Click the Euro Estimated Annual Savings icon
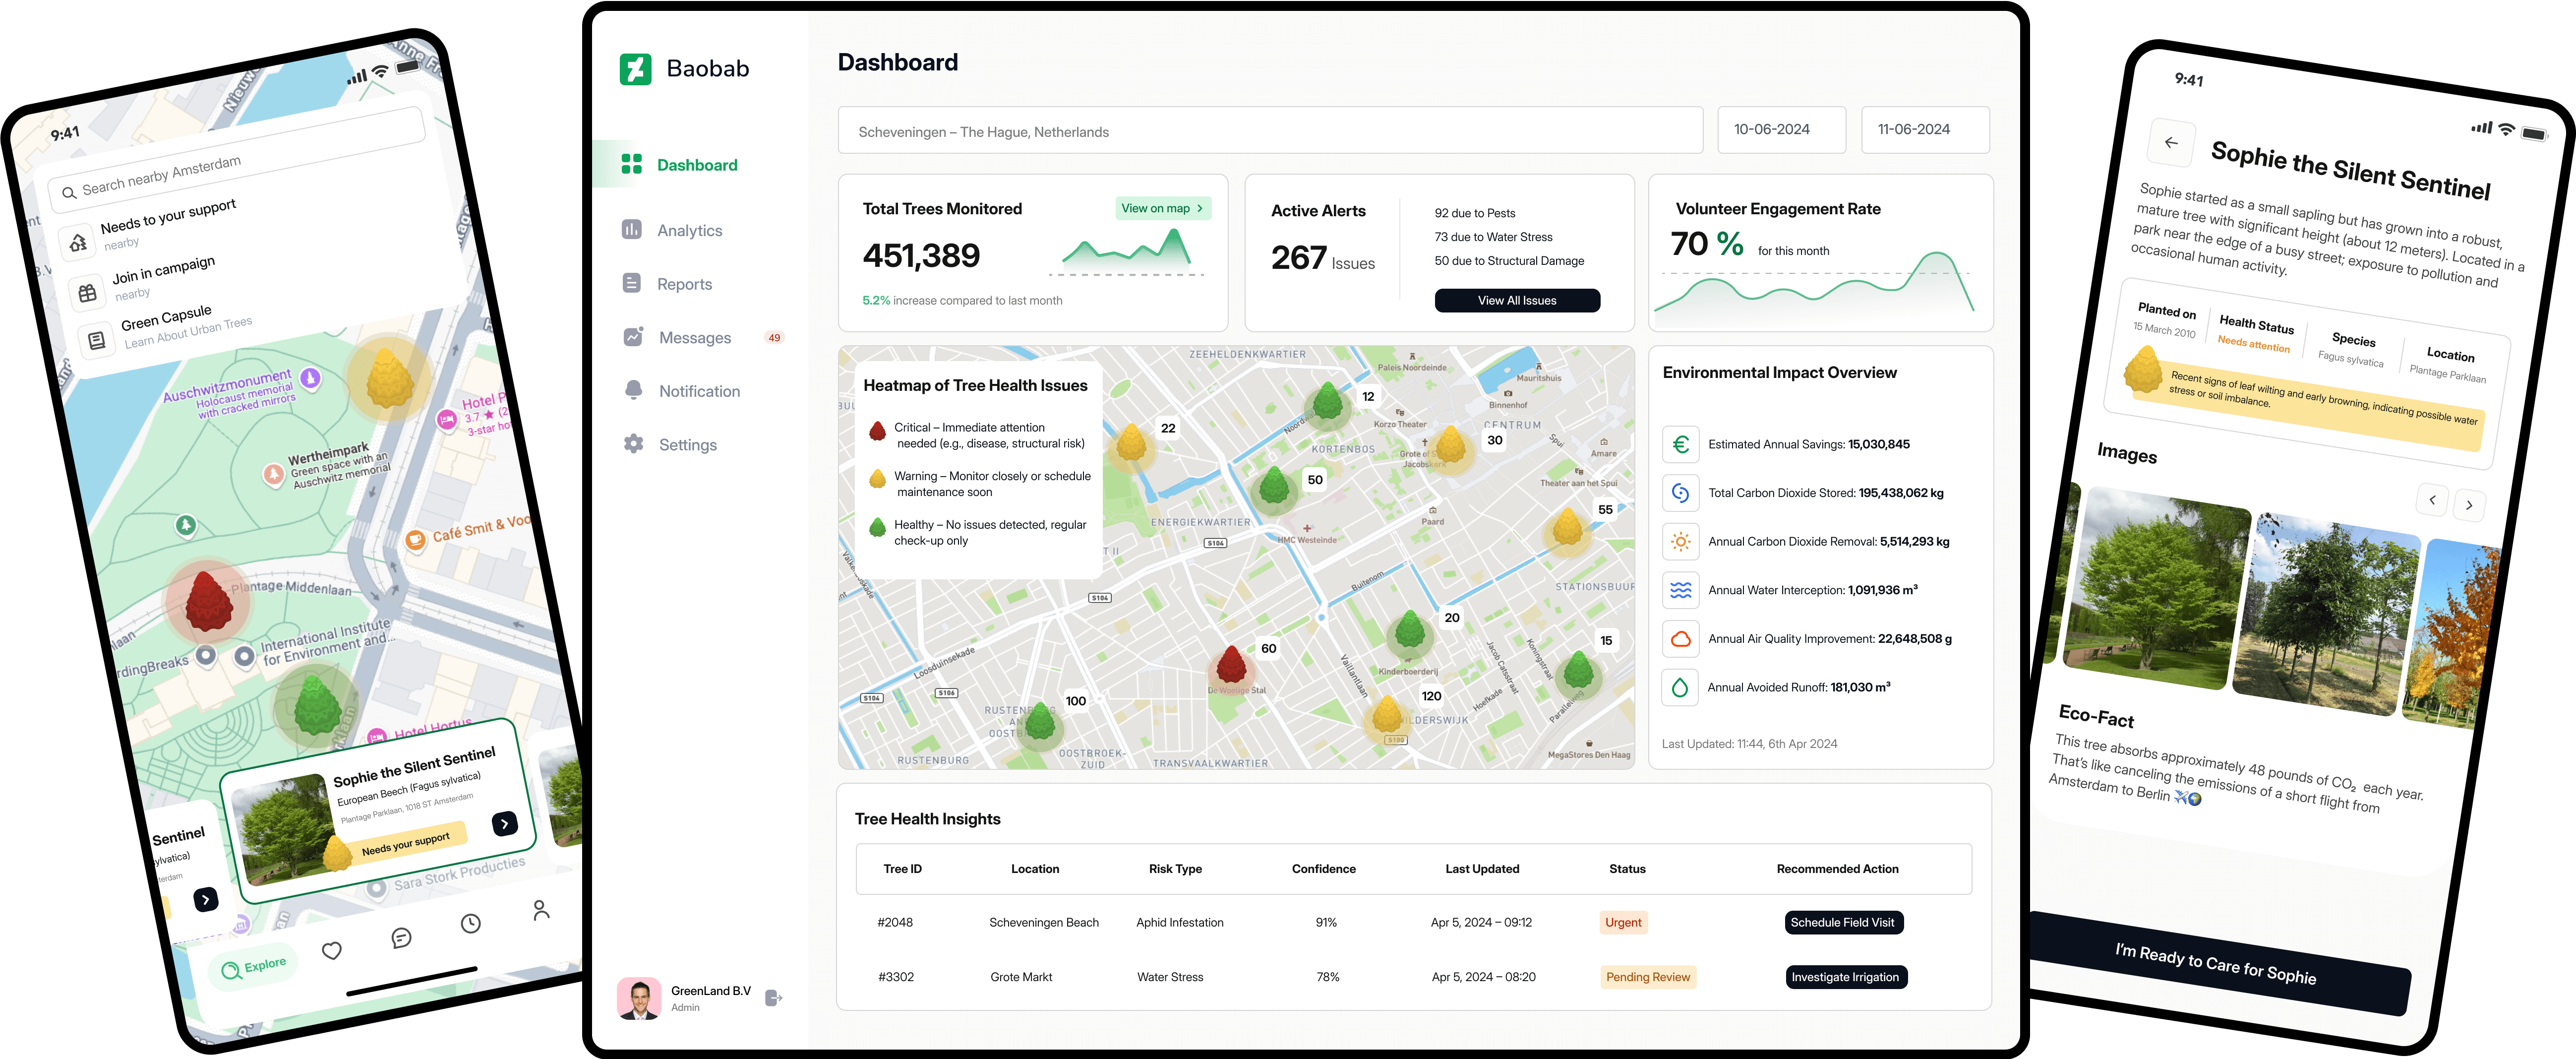The width and height of the screenshot is (2576, 1059). tap(1680, 444)
